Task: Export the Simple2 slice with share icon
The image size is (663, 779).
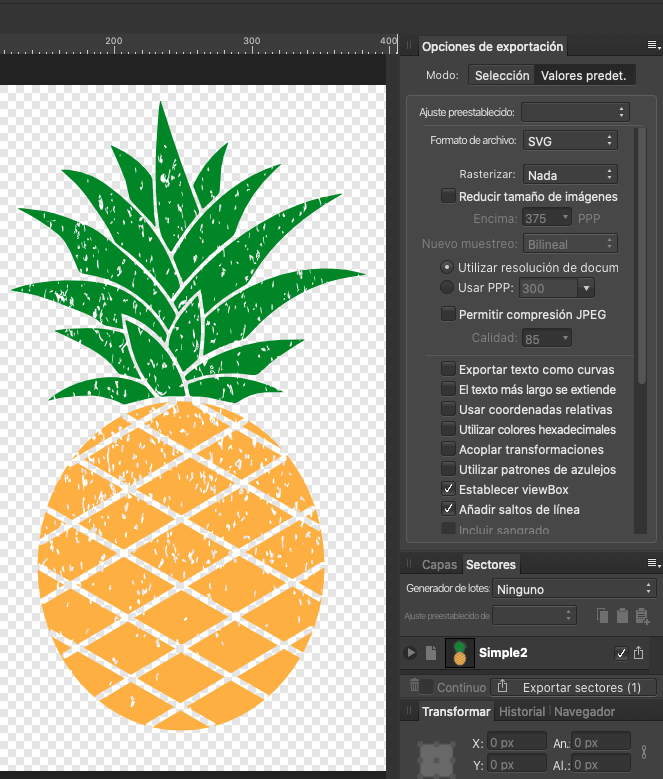Action: [x=639, y=652]
